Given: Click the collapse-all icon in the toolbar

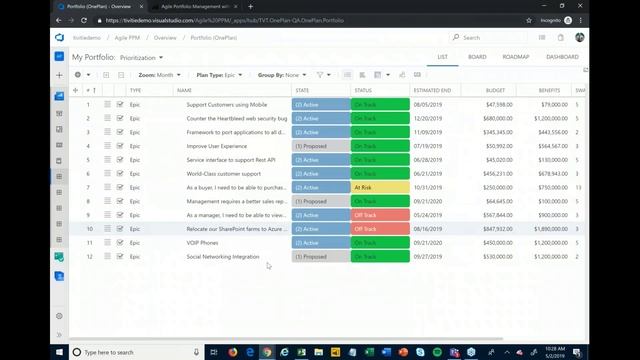Looking at the screenshot, I should [x=121, y=75].
